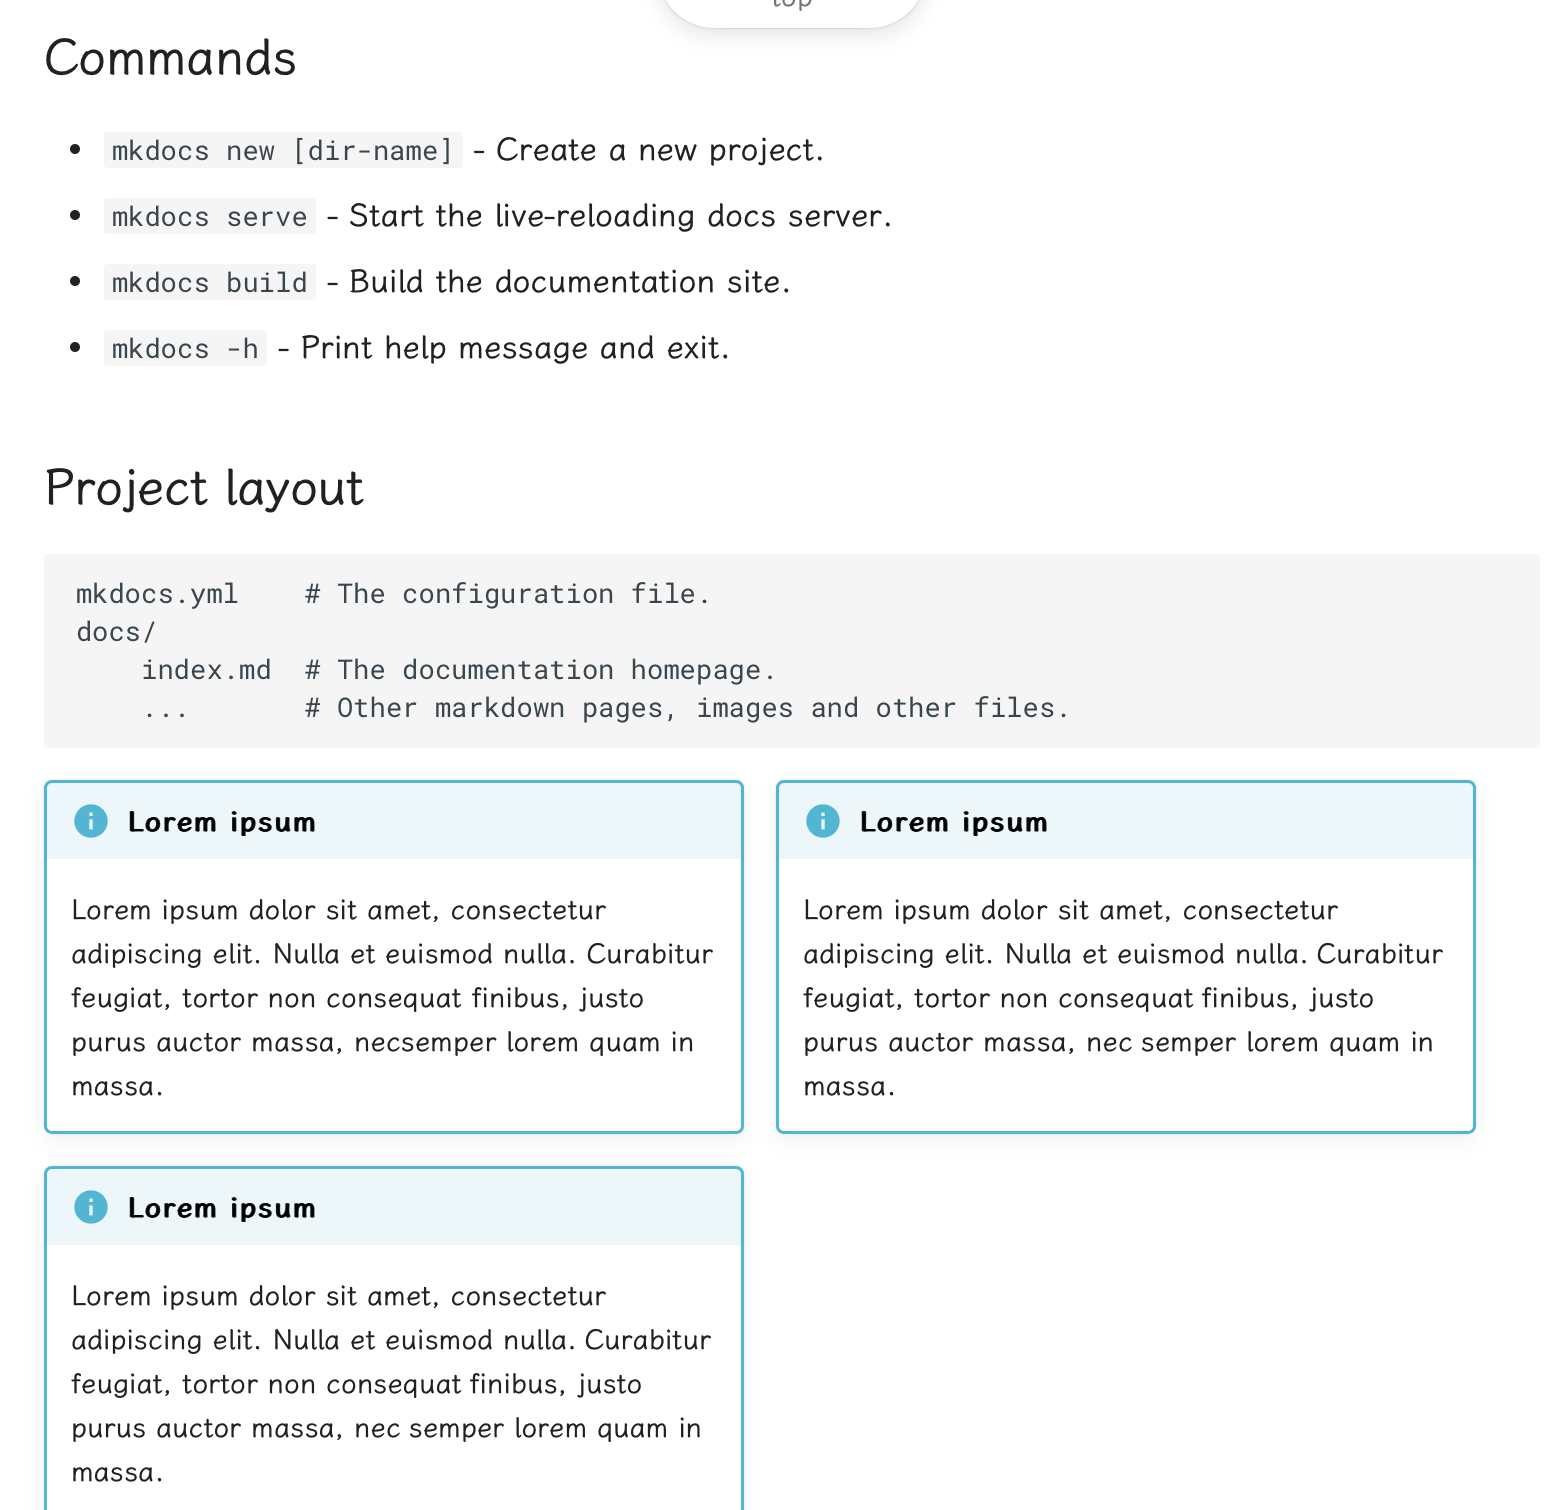Click the info icon in the right-hand Lorem ipsum box
This screenshot has width=1554, height=1510.
pos(823,822)
